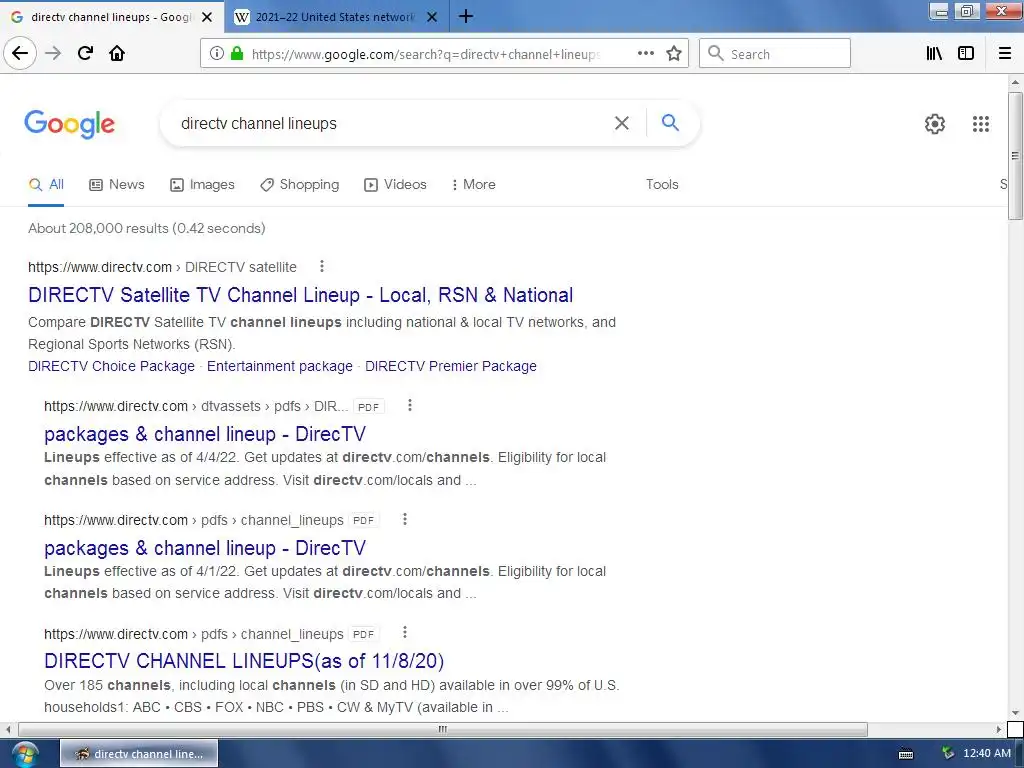1024x768 pixels.
Task: Click the horizontal scrollbar thumb
Action: tap(443, 729)
